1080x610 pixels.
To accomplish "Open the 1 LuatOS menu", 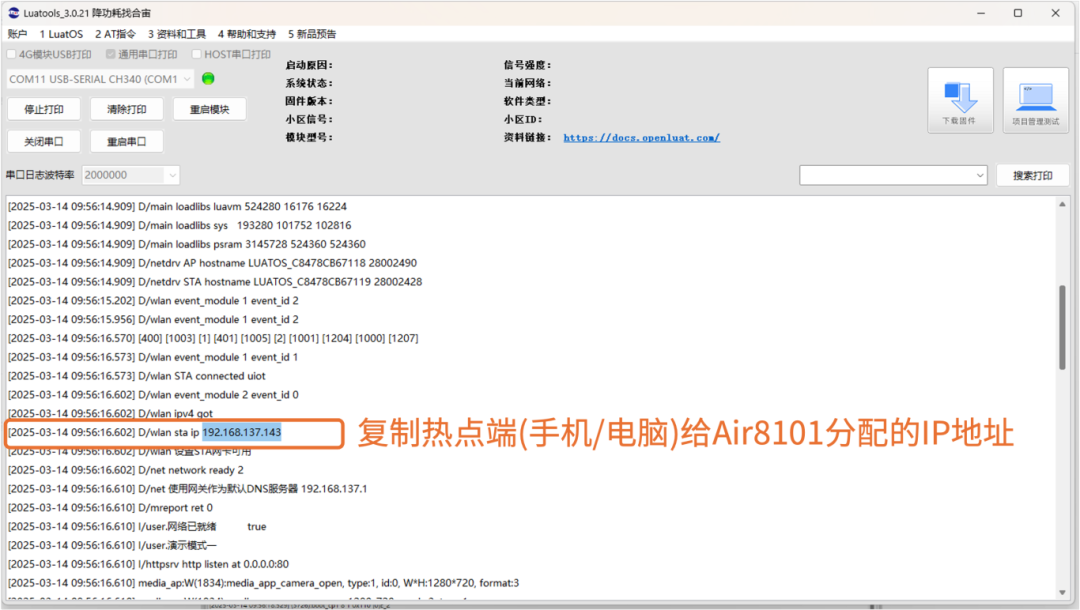I will (x=61, y=33).
